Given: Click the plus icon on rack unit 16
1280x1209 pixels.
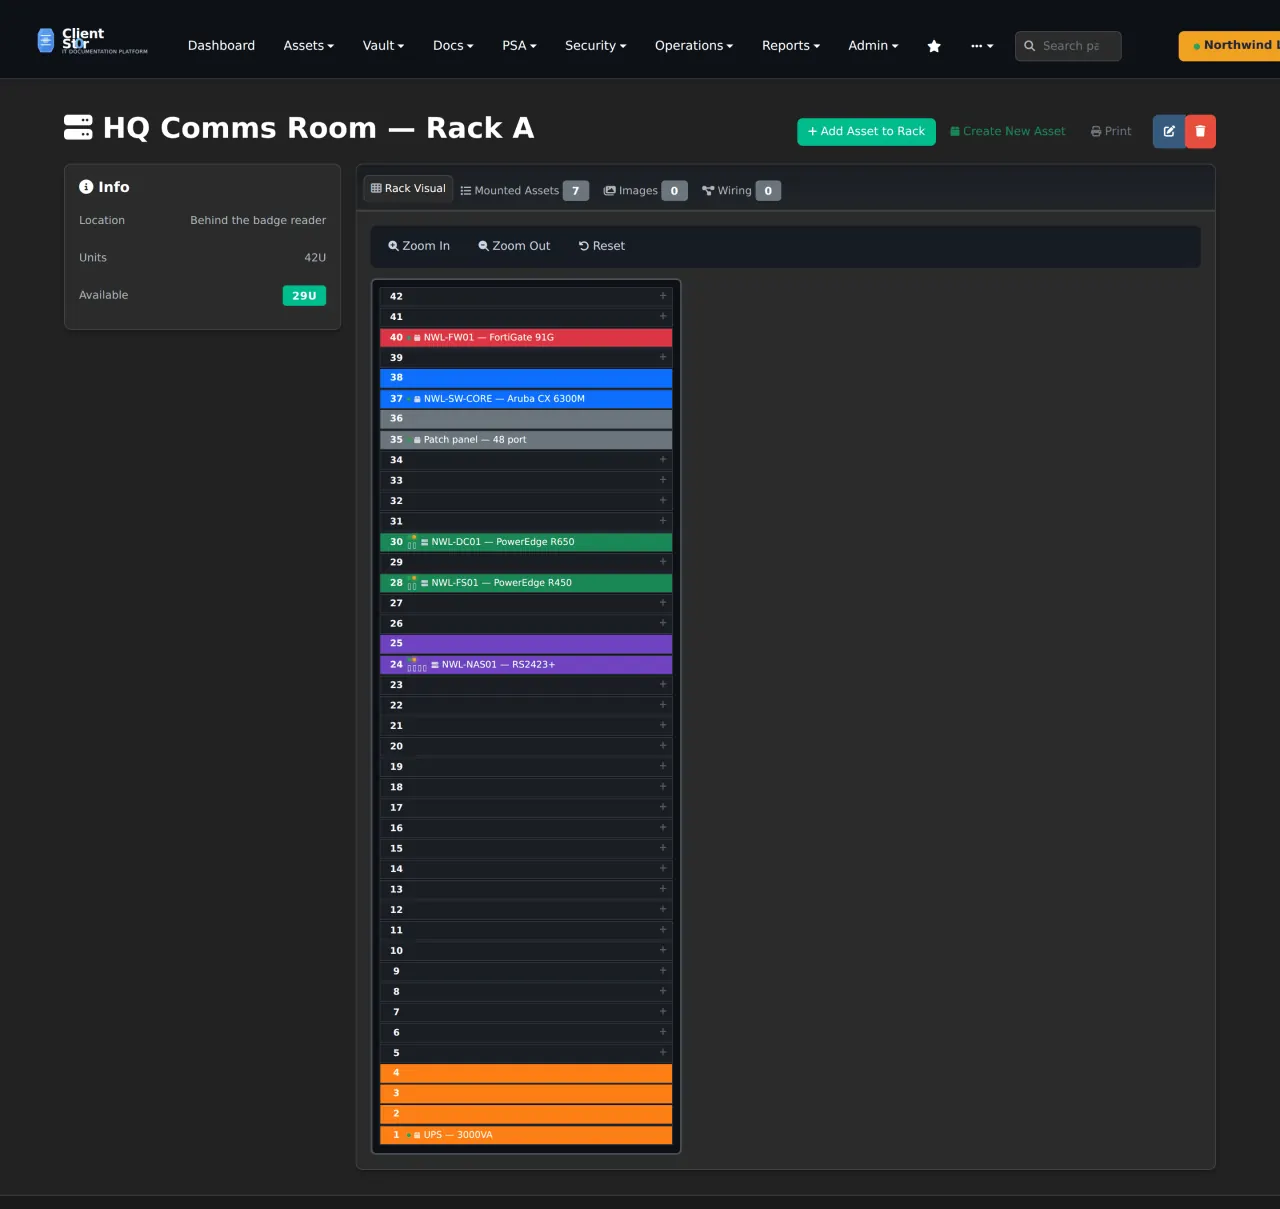Looking at the screenshot, I should (x=663, y=827).
